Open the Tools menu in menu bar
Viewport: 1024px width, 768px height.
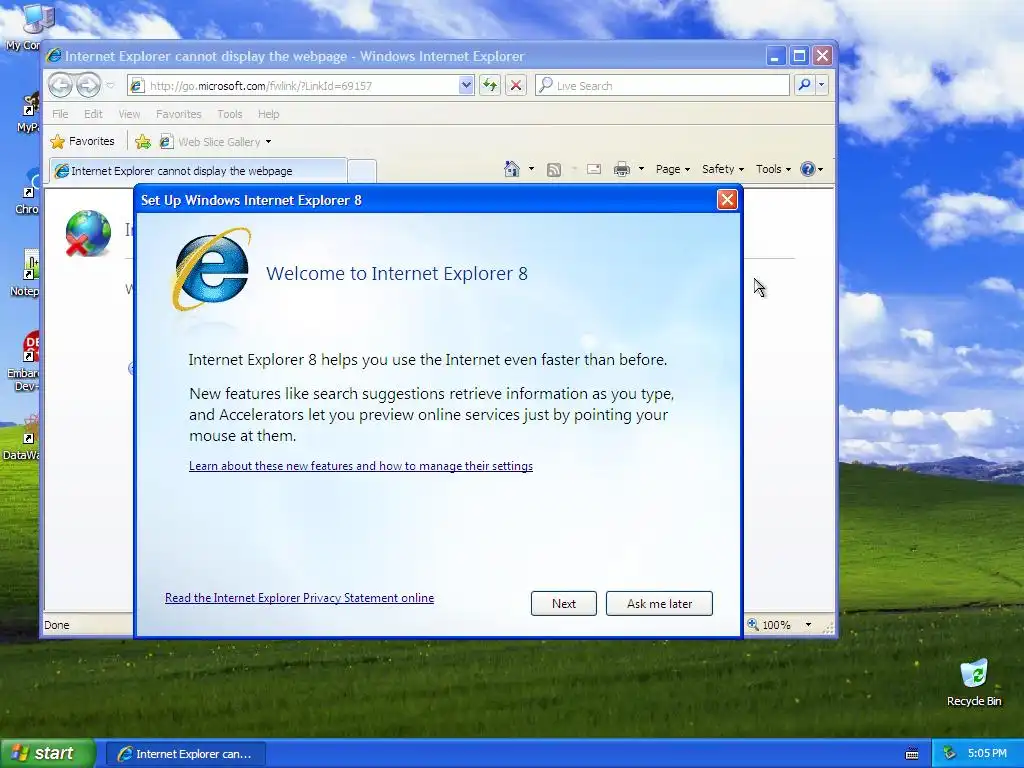click(230, 114)
